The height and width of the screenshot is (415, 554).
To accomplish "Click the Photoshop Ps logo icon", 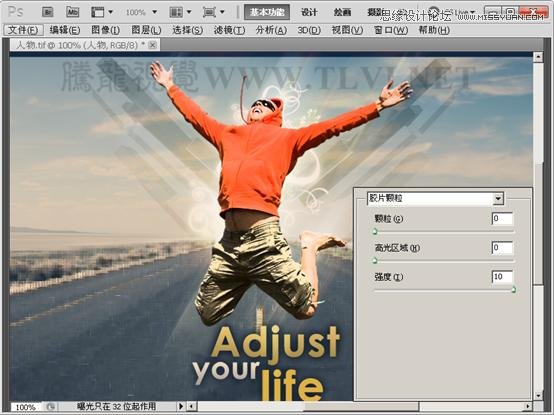I will coord(15,12).
